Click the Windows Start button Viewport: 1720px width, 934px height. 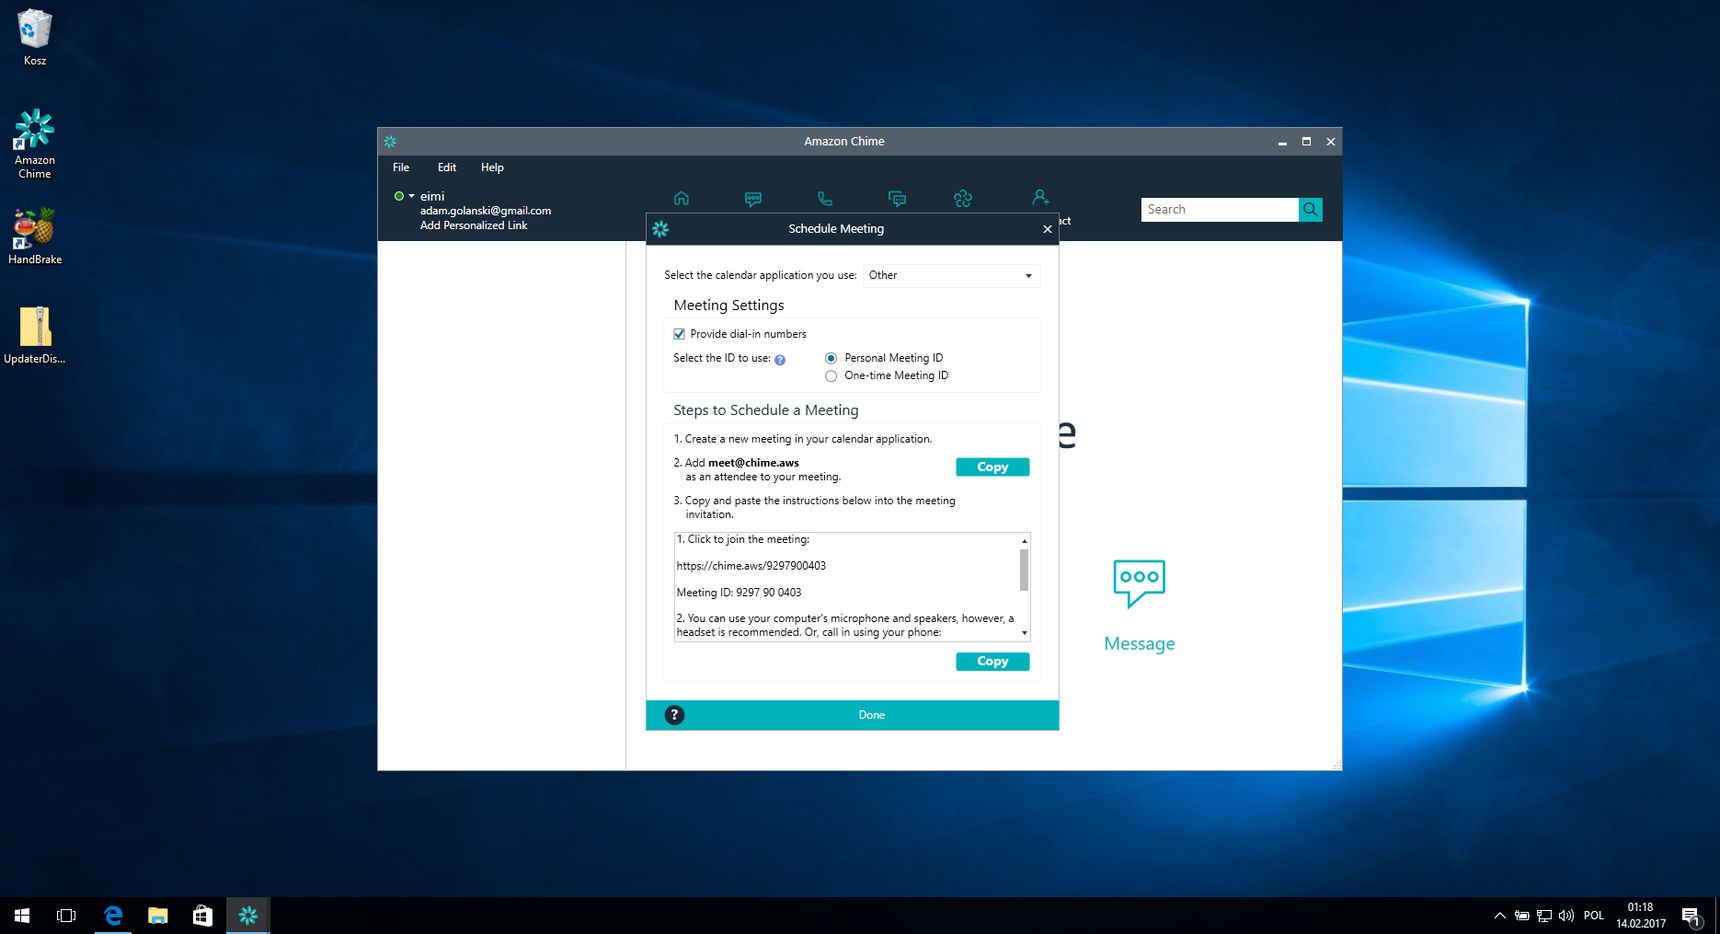point(22,915)
